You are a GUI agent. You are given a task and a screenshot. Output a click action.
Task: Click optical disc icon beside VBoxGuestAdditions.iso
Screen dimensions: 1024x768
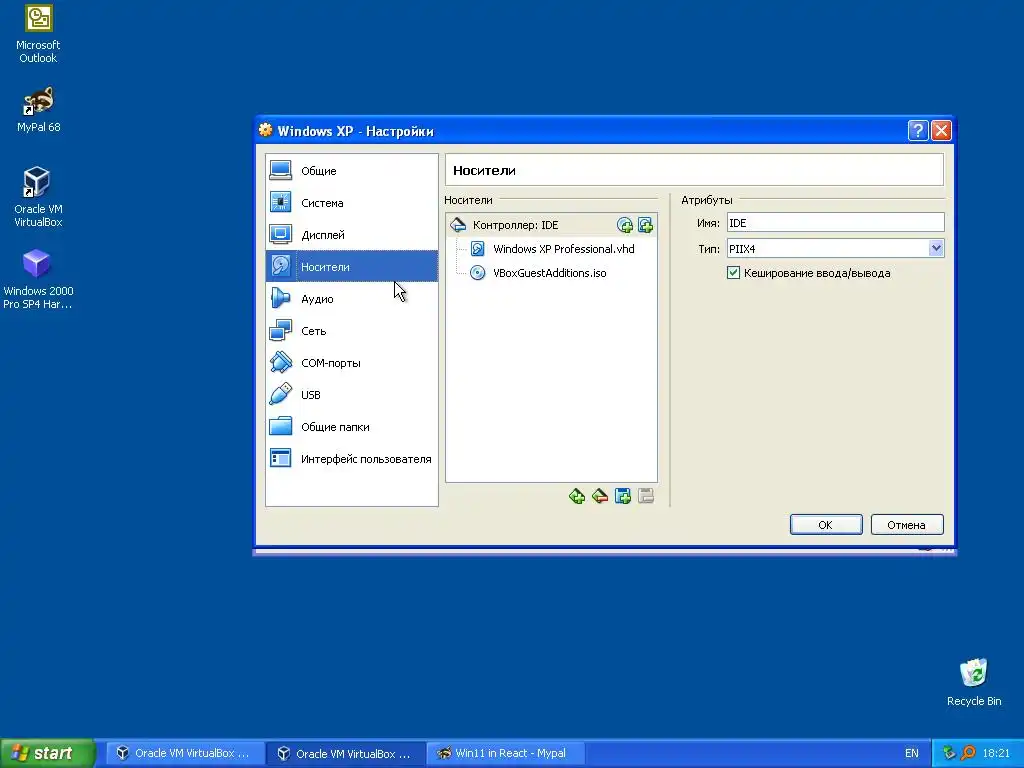pyautogui.click(x=478, y=273)
